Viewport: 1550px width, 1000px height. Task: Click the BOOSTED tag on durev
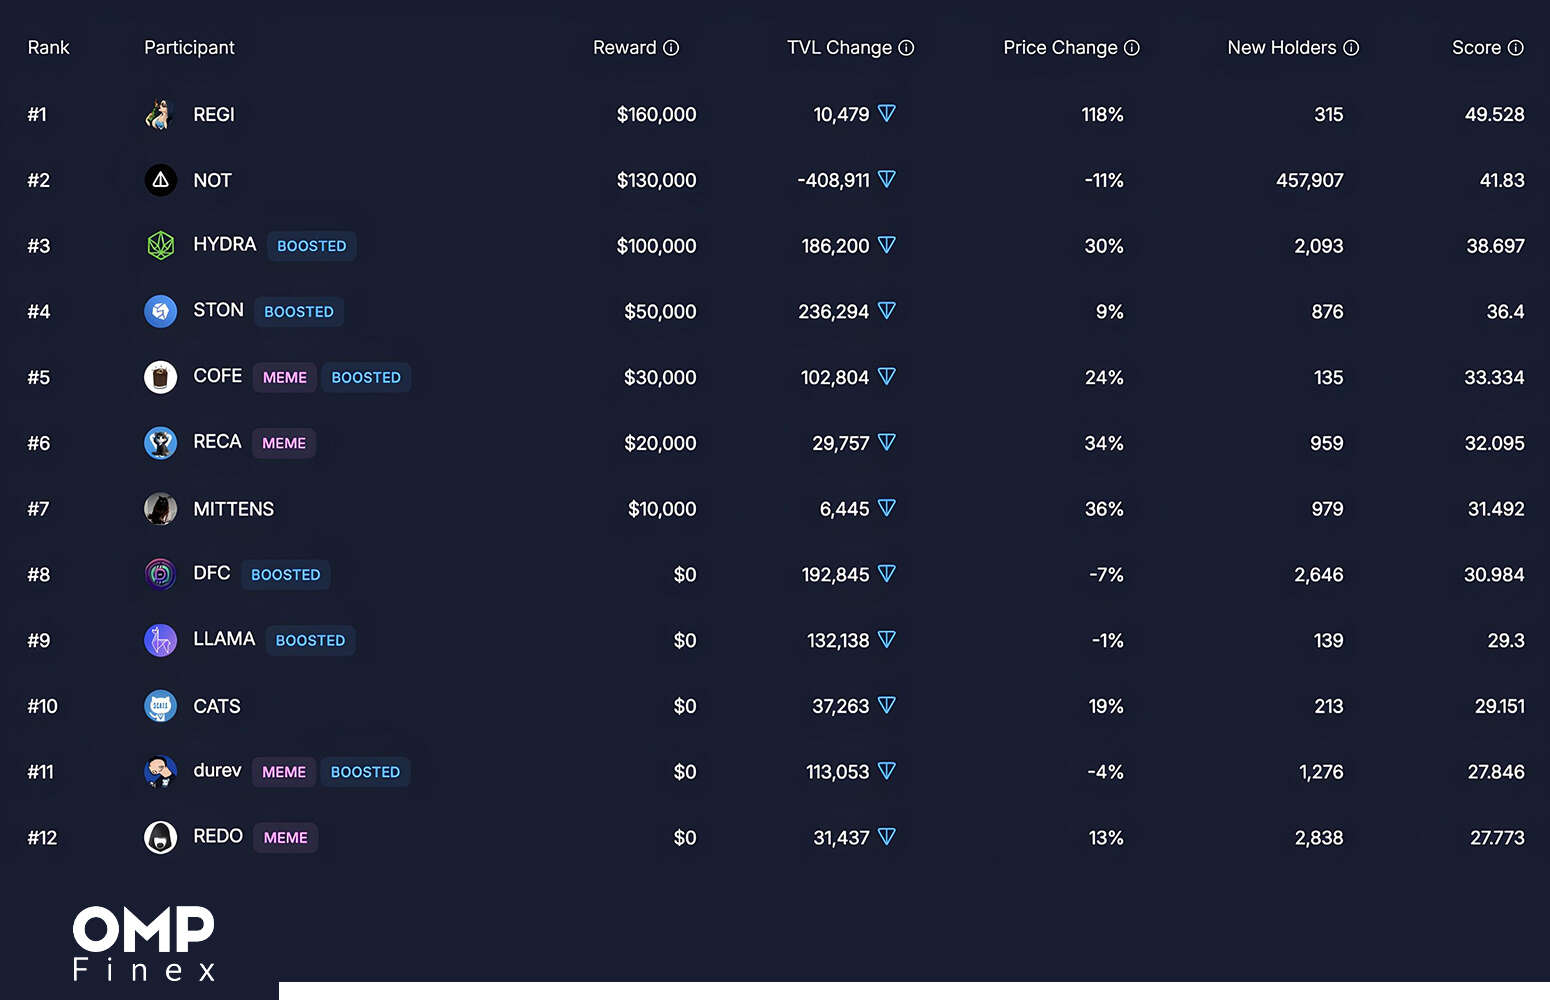tap(365, 772)
